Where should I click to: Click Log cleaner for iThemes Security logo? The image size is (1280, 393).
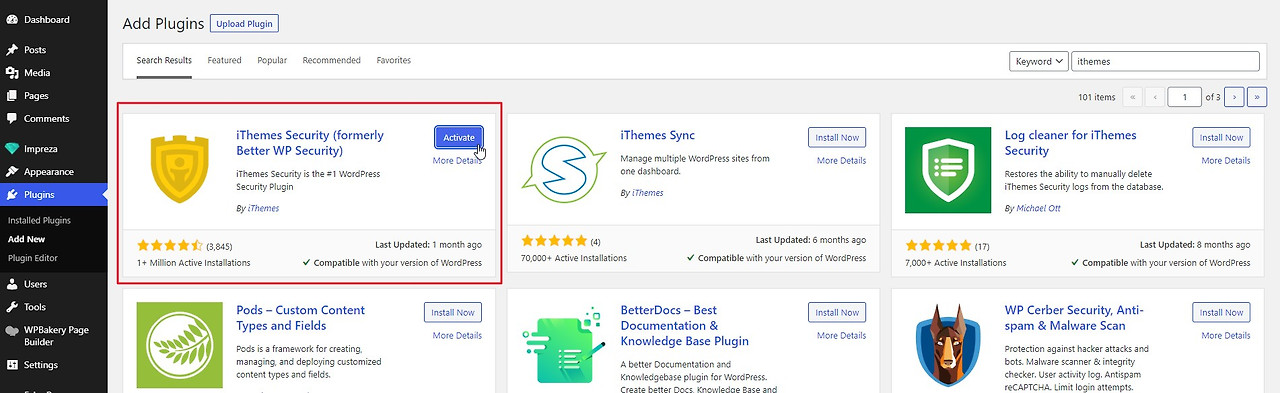click(x=947, y=171)
